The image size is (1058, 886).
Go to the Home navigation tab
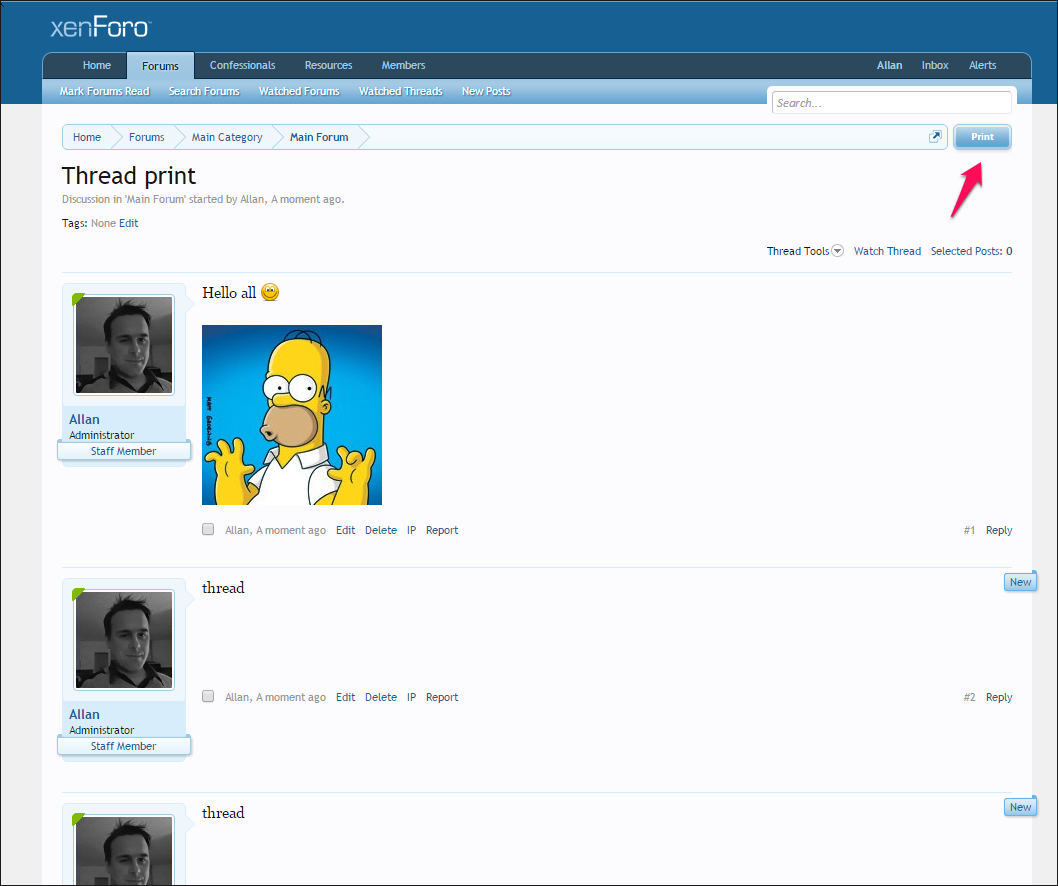96,65
